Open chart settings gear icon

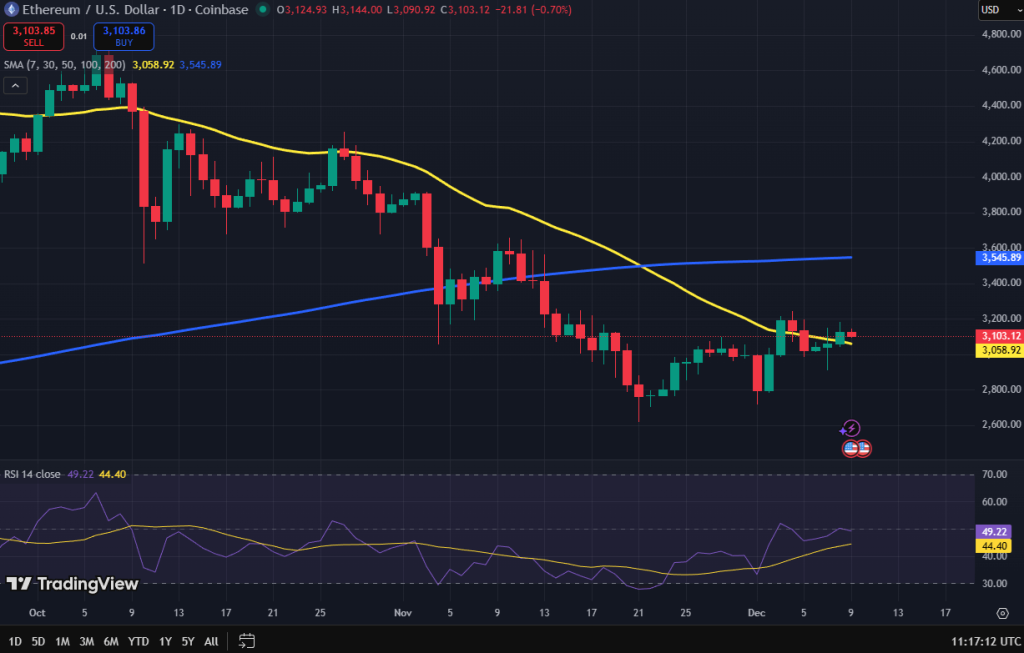tap(1002, 613)
